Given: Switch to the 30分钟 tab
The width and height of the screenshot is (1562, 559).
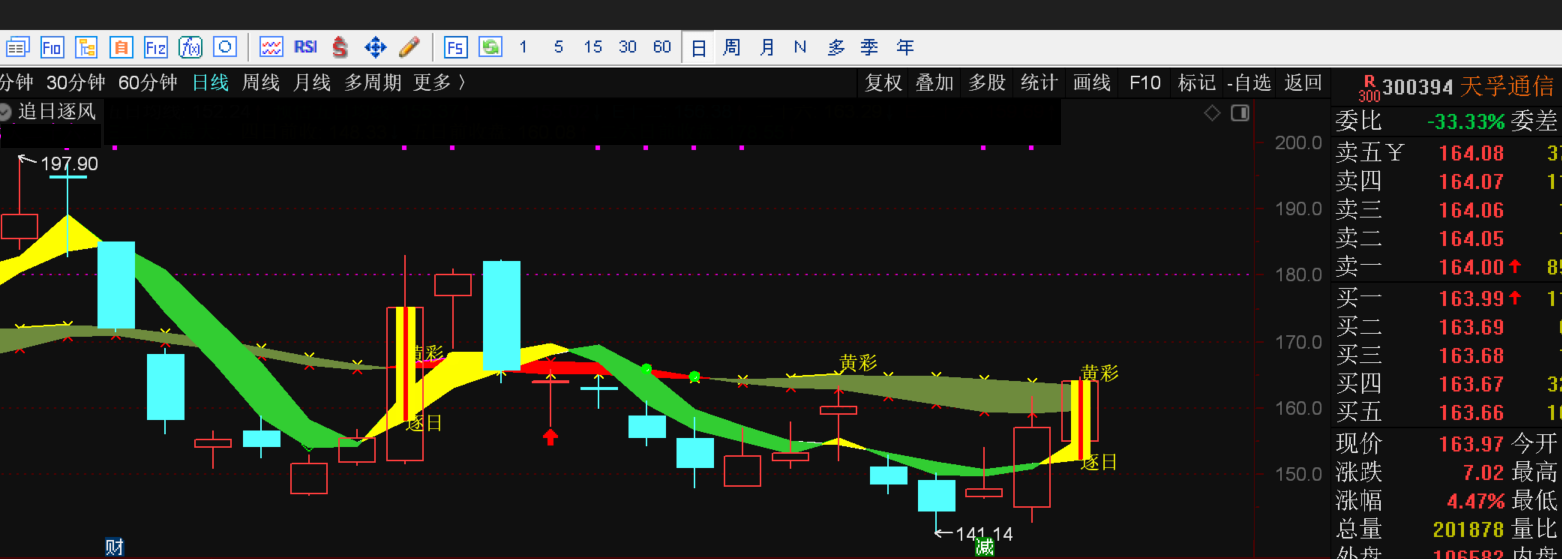Looking at the screenshot, I should (x=76, y=83).
